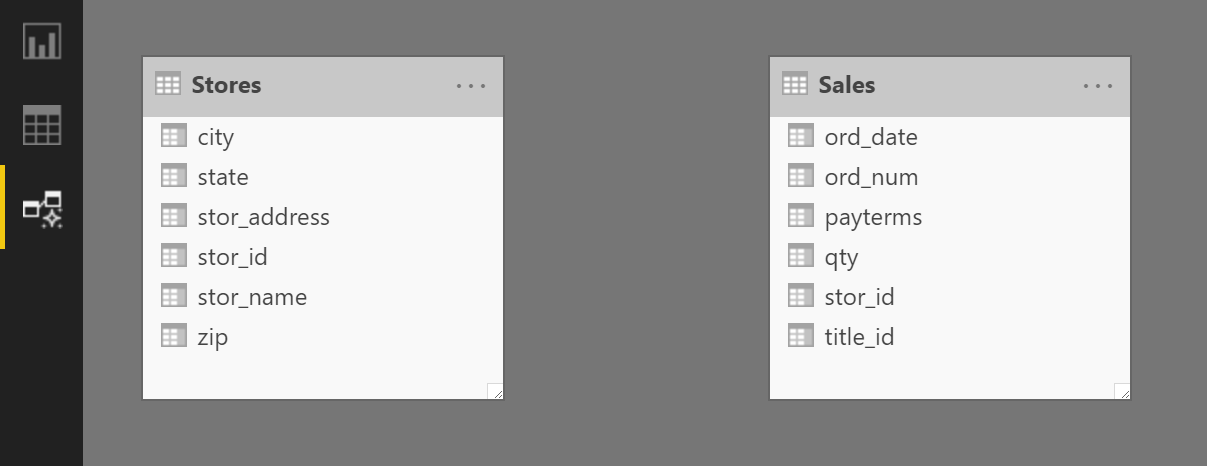This screenshot has width=1207, height=466.
Task: Click the stor_name field
Action: pyautogui.click(x=323, y=297)
